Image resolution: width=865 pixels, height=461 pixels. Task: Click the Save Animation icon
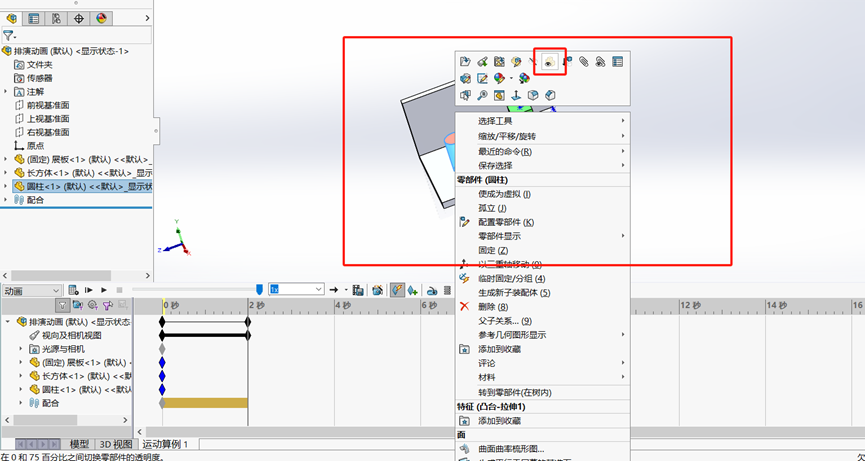click(358, 290)
